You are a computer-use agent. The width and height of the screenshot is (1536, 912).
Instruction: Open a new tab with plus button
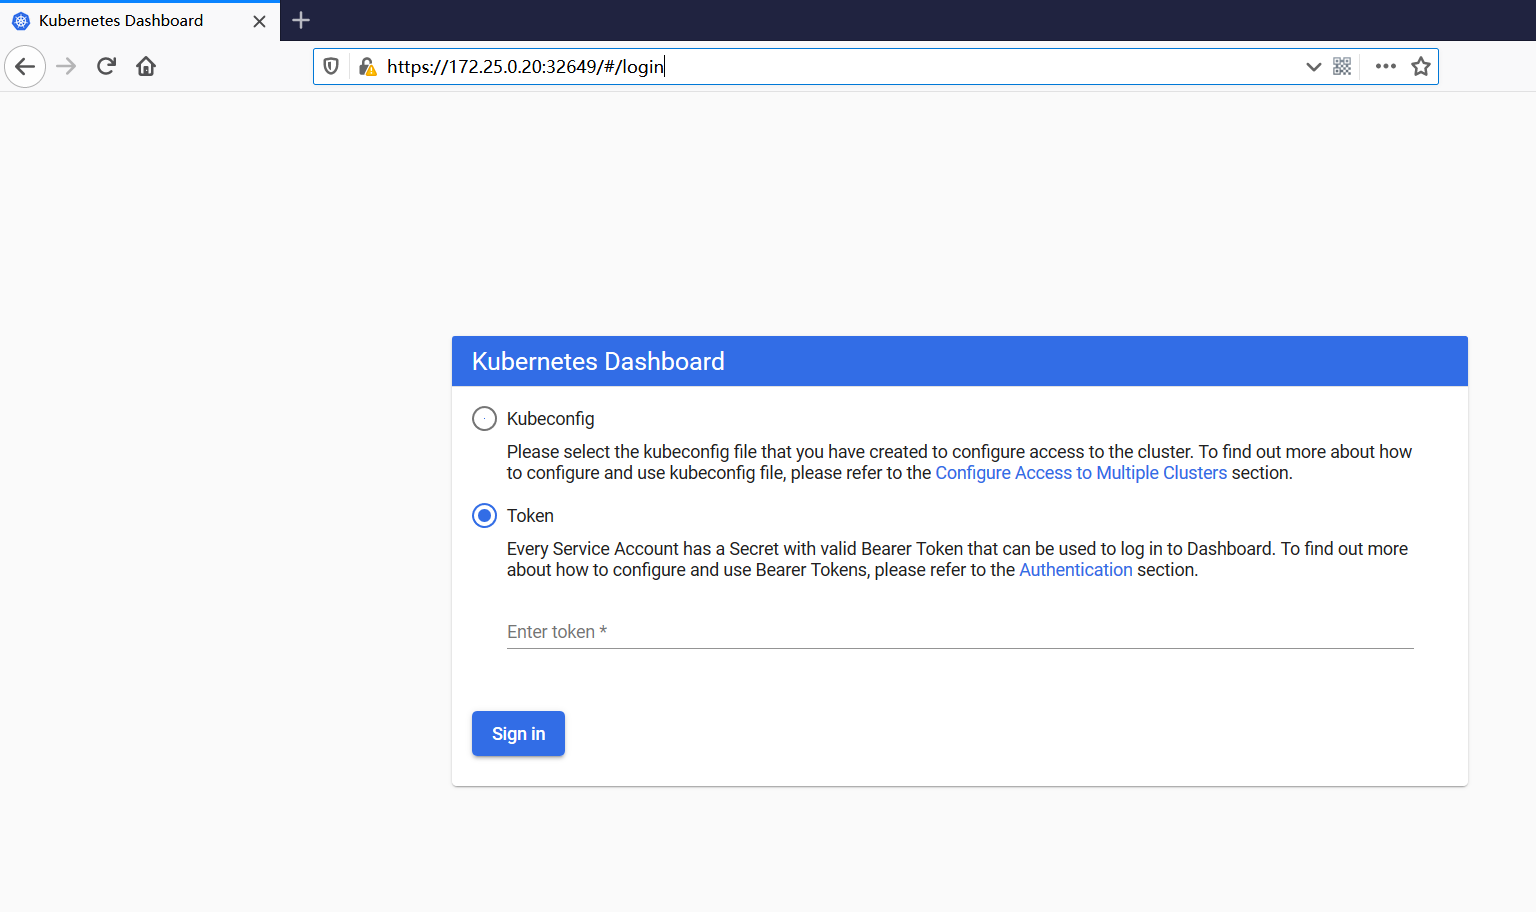[x=301, y=20]
